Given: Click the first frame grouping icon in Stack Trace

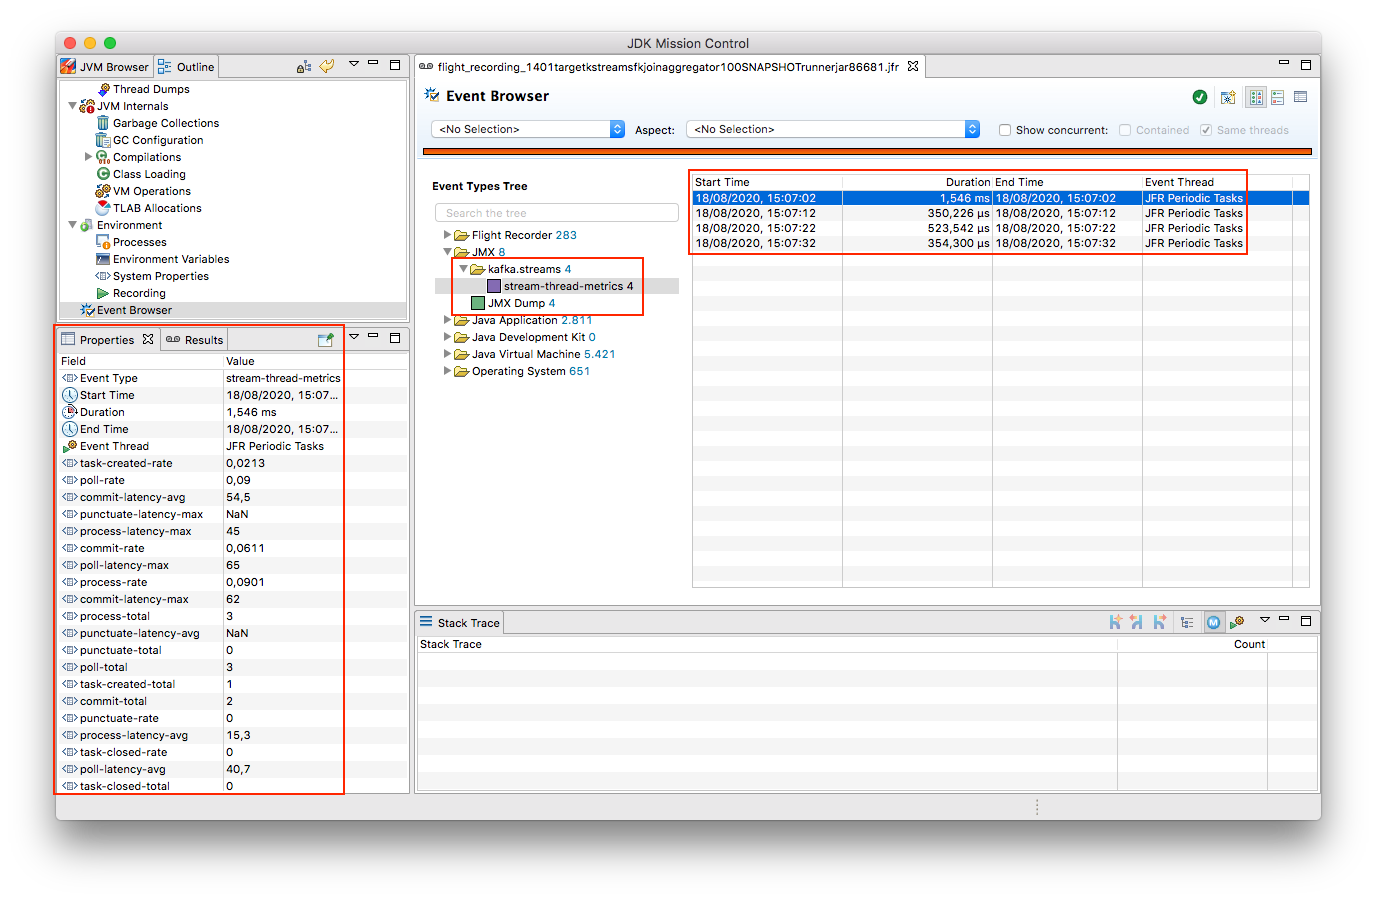Looking at the screenshot, I should [x=1115, y=622].
